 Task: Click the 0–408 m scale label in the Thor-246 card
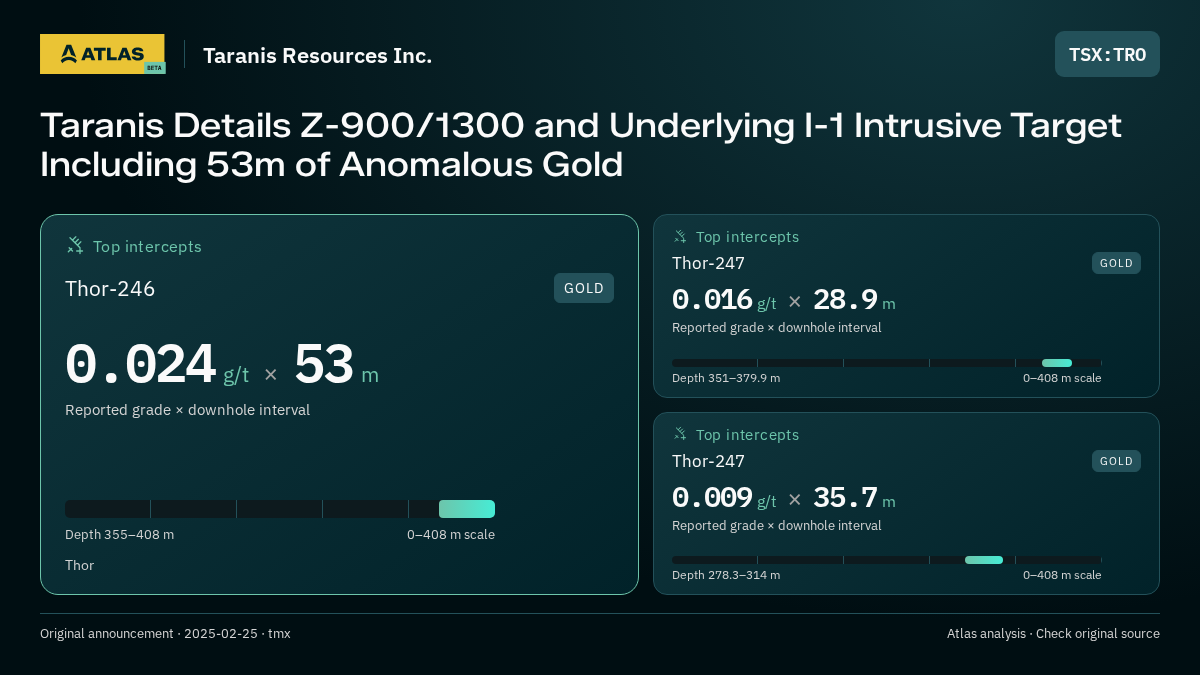(451, 535)
